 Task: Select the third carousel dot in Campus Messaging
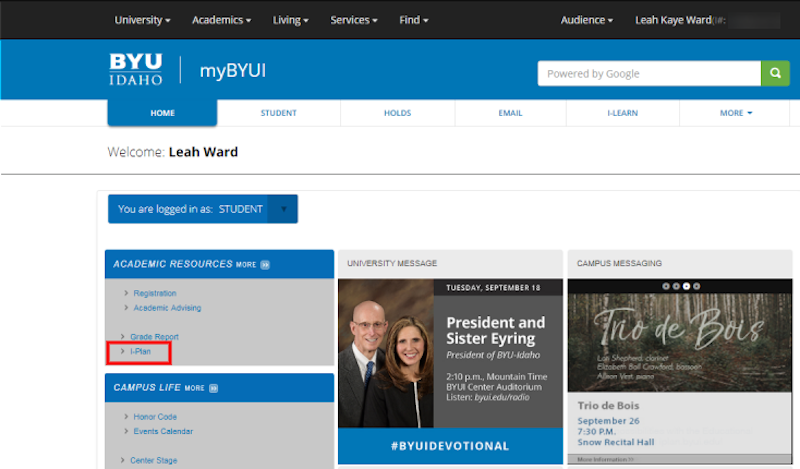(686, 286)
